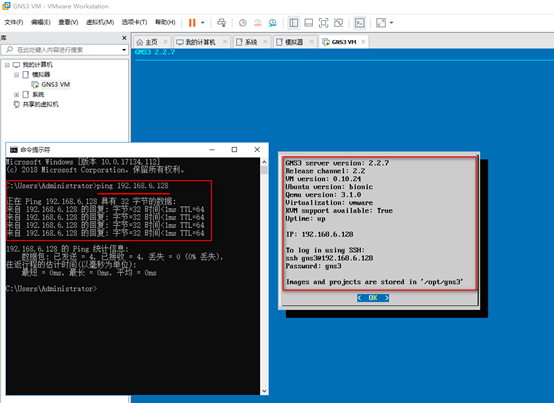Switch to the 主页 tab
554x403 pixels.
[152, 42]
